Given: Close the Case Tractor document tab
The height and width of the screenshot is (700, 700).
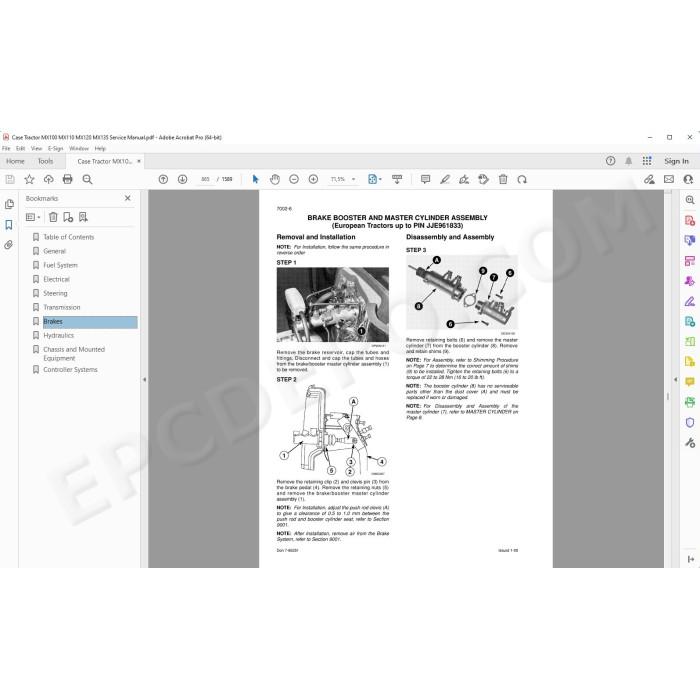Looking at the screenshot, I should 139,161.
